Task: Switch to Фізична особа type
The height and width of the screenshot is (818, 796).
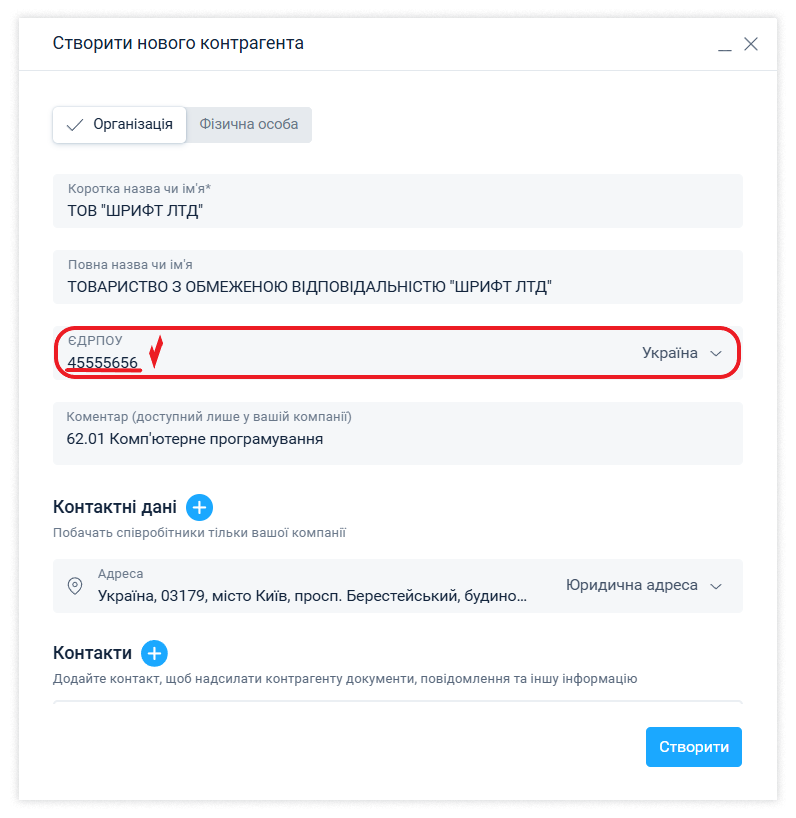Action: pyautogui.click(x=249, y=125)
